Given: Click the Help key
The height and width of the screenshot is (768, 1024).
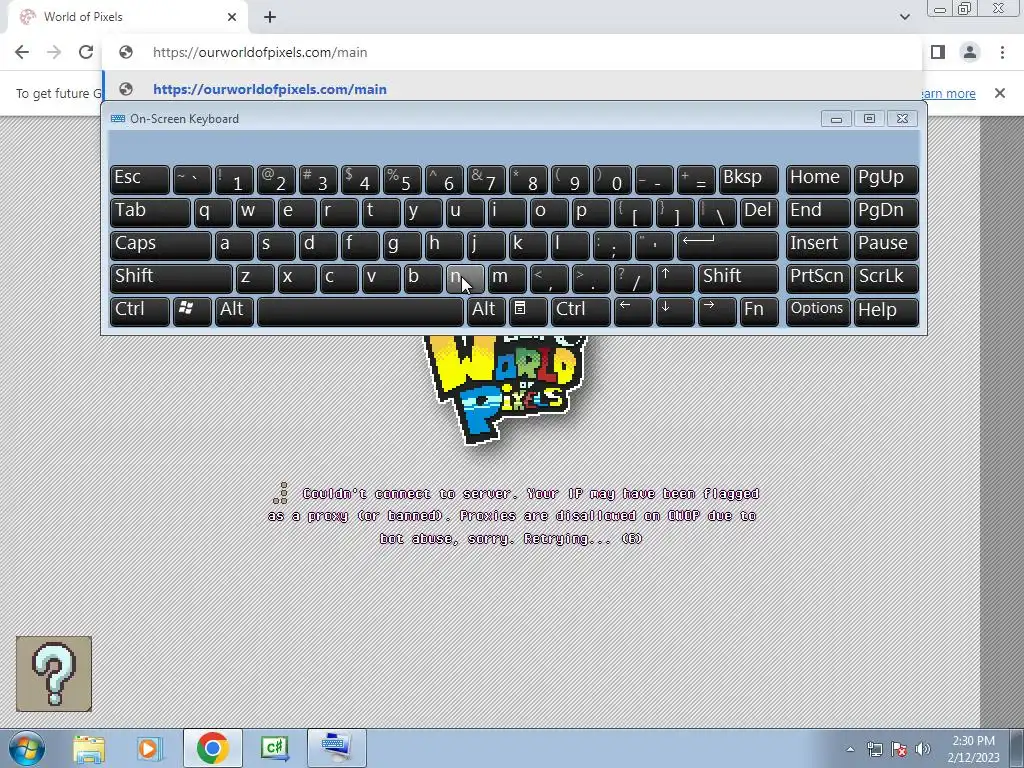Looking at the screenshot, I should [x=886, y=312].
